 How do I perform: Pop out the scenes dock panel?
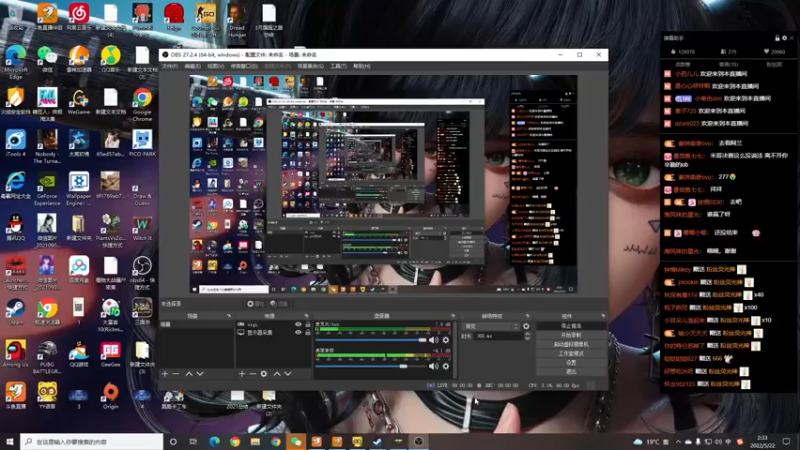click(229, 316)
